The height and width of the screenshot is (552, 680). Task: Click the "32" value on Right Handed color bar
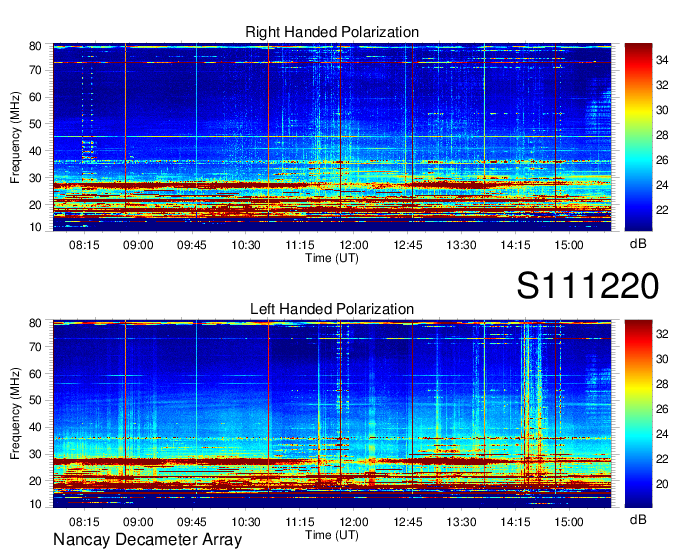click(662, 85)
